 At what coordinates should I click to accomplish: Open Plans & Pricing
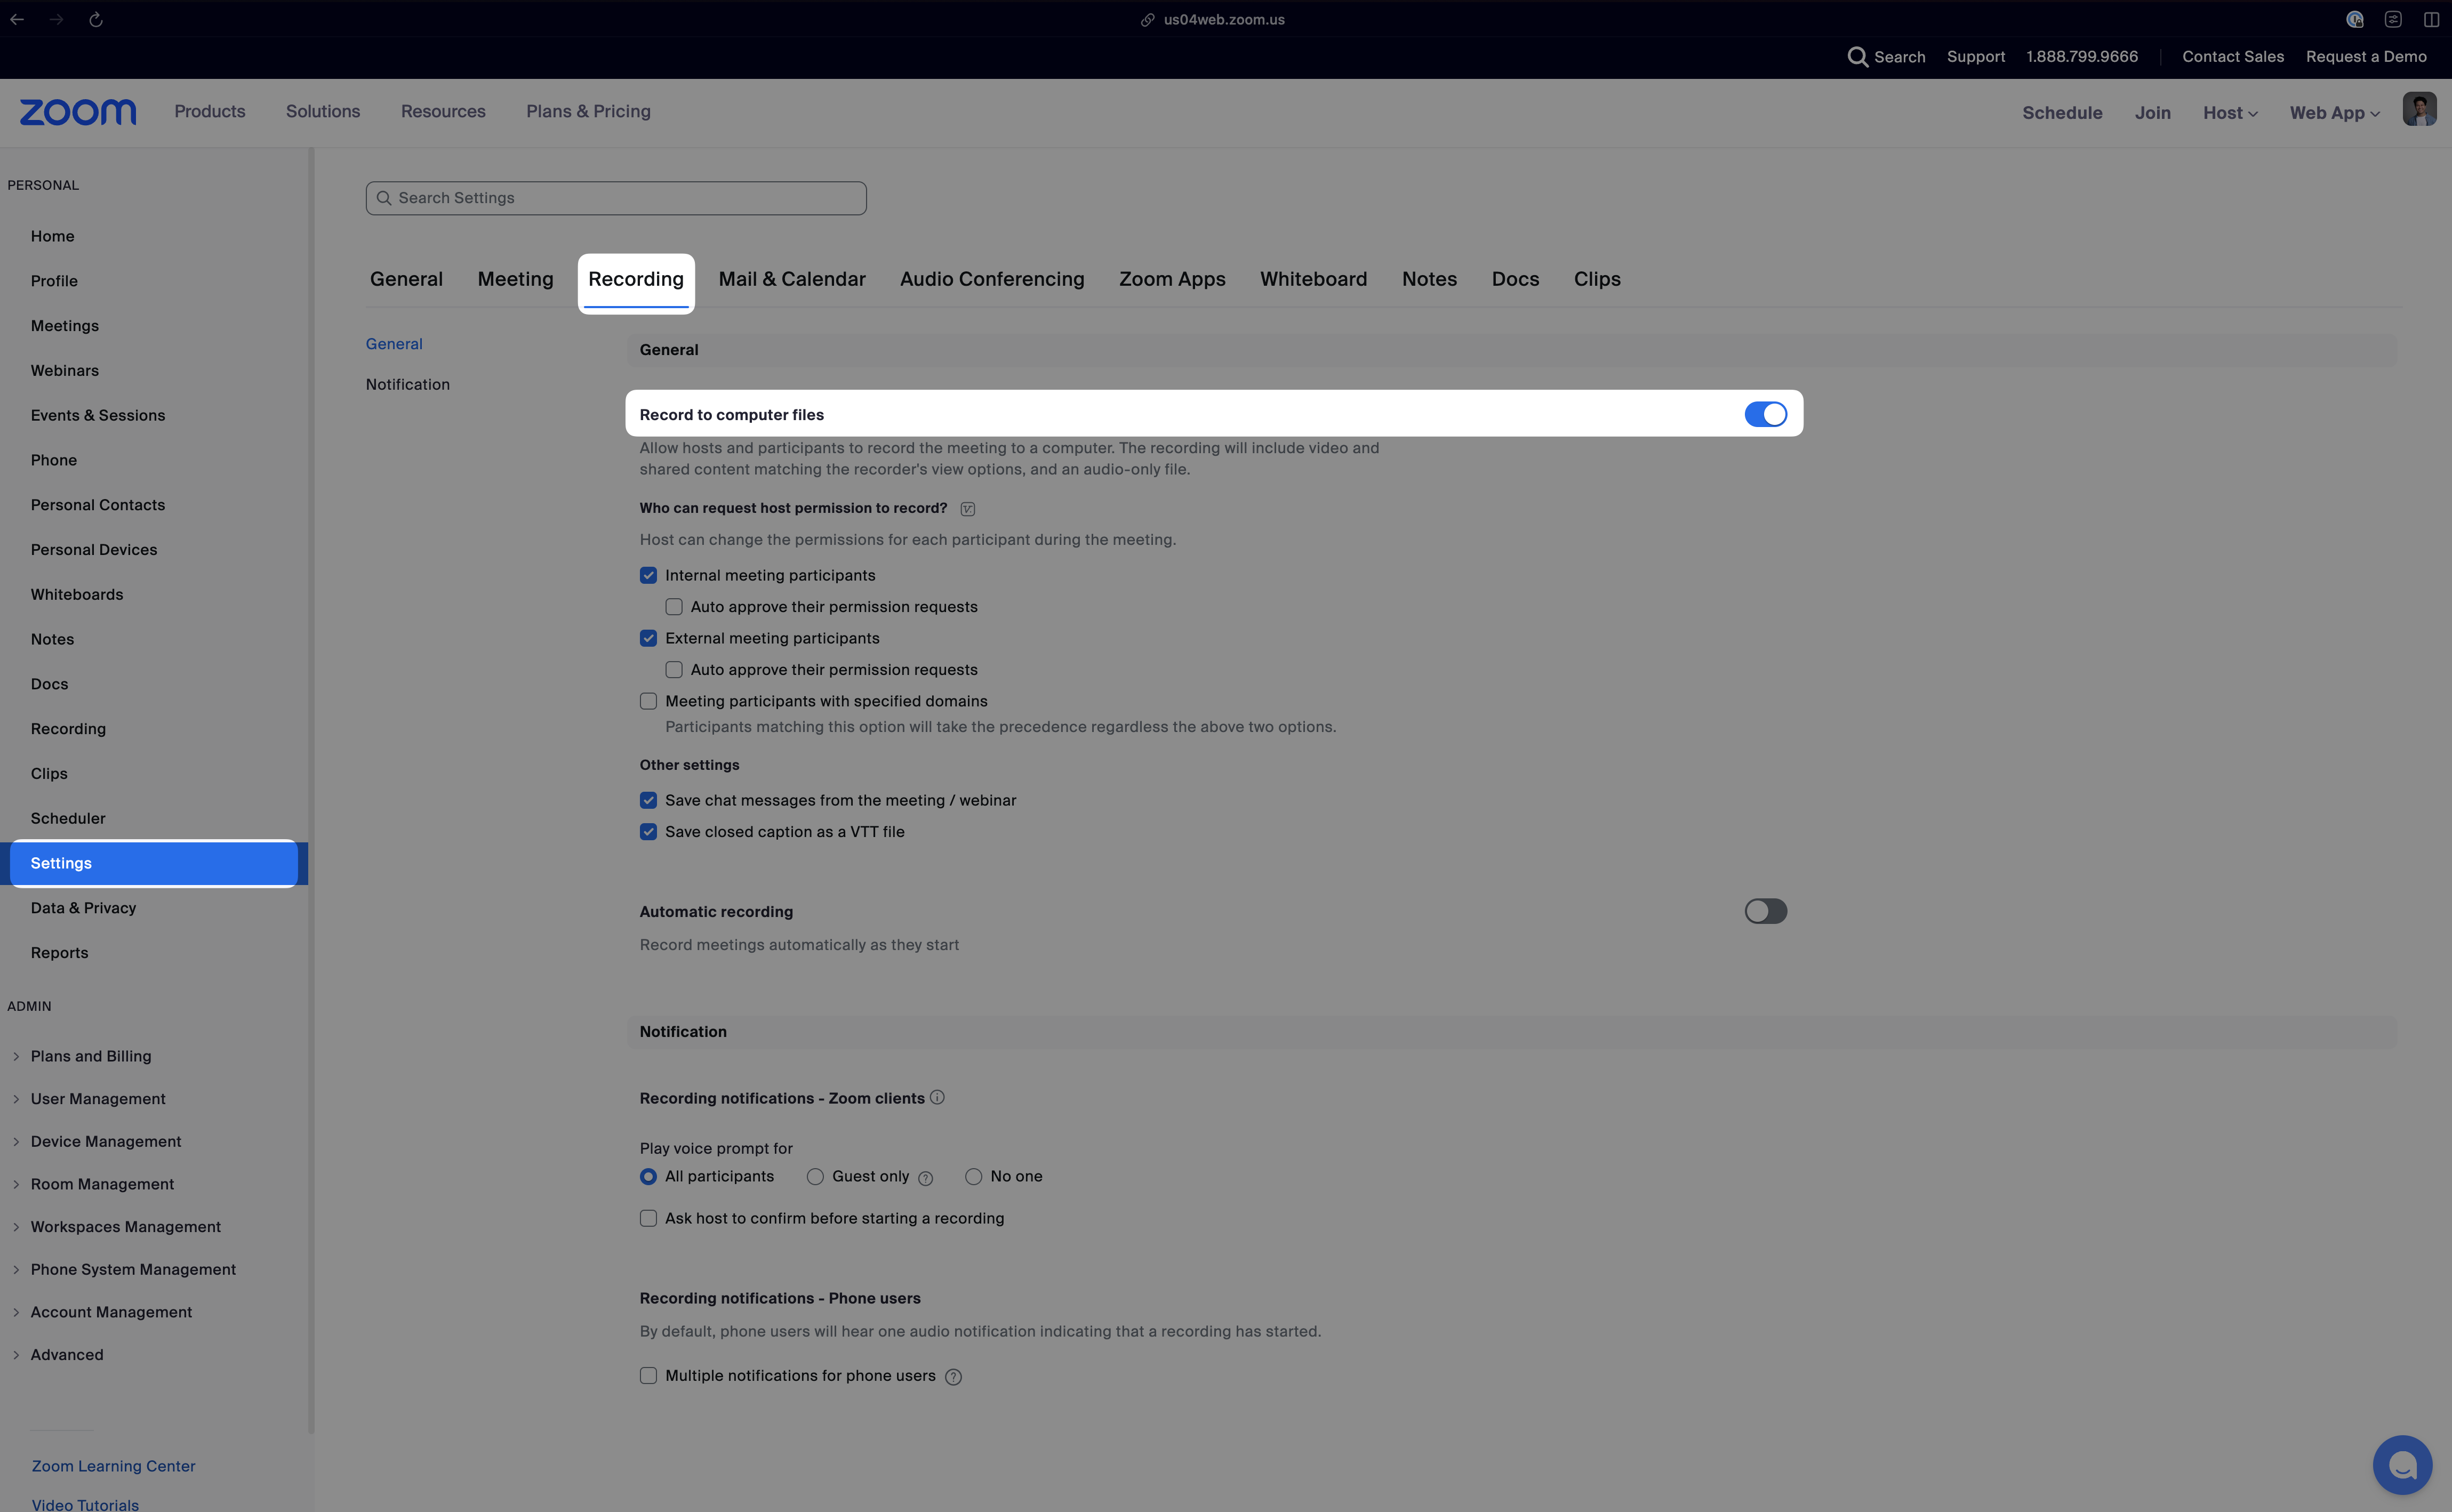pos(588,112)
